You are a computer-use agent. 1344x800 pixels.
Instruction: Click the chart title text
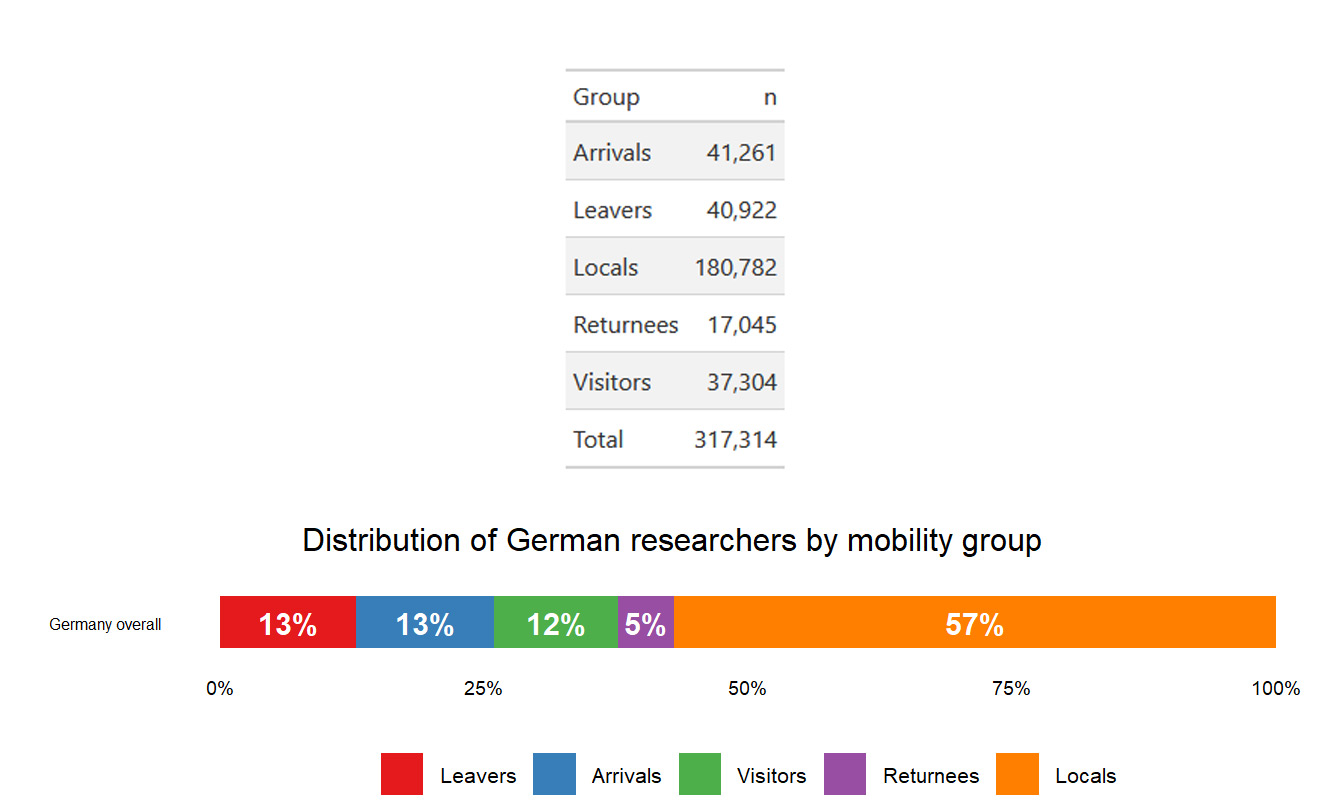pos(672,541)
